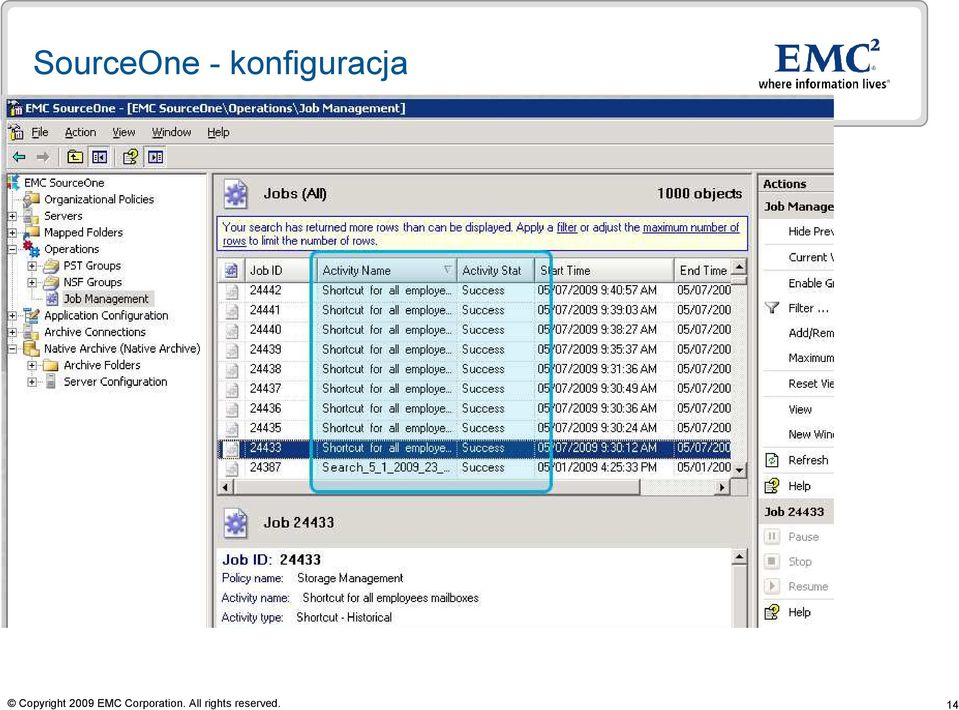Image resolution: width=959 pixels, height=710 pixels.
Task: Click the Organizational Policies folder icon
Action: pos(32,199)
